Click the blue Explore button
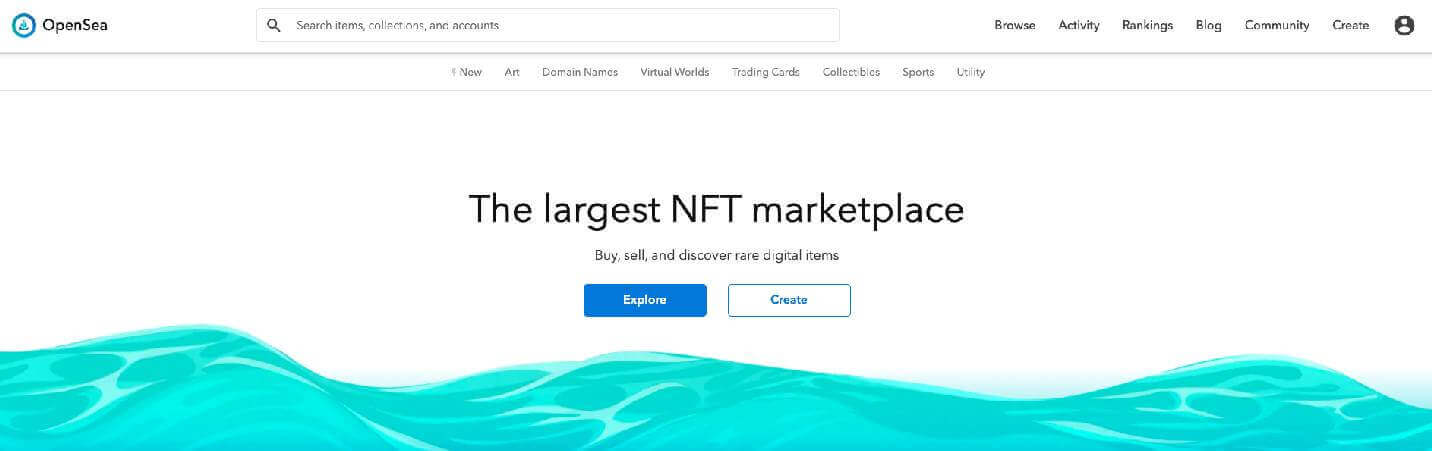 645,300
